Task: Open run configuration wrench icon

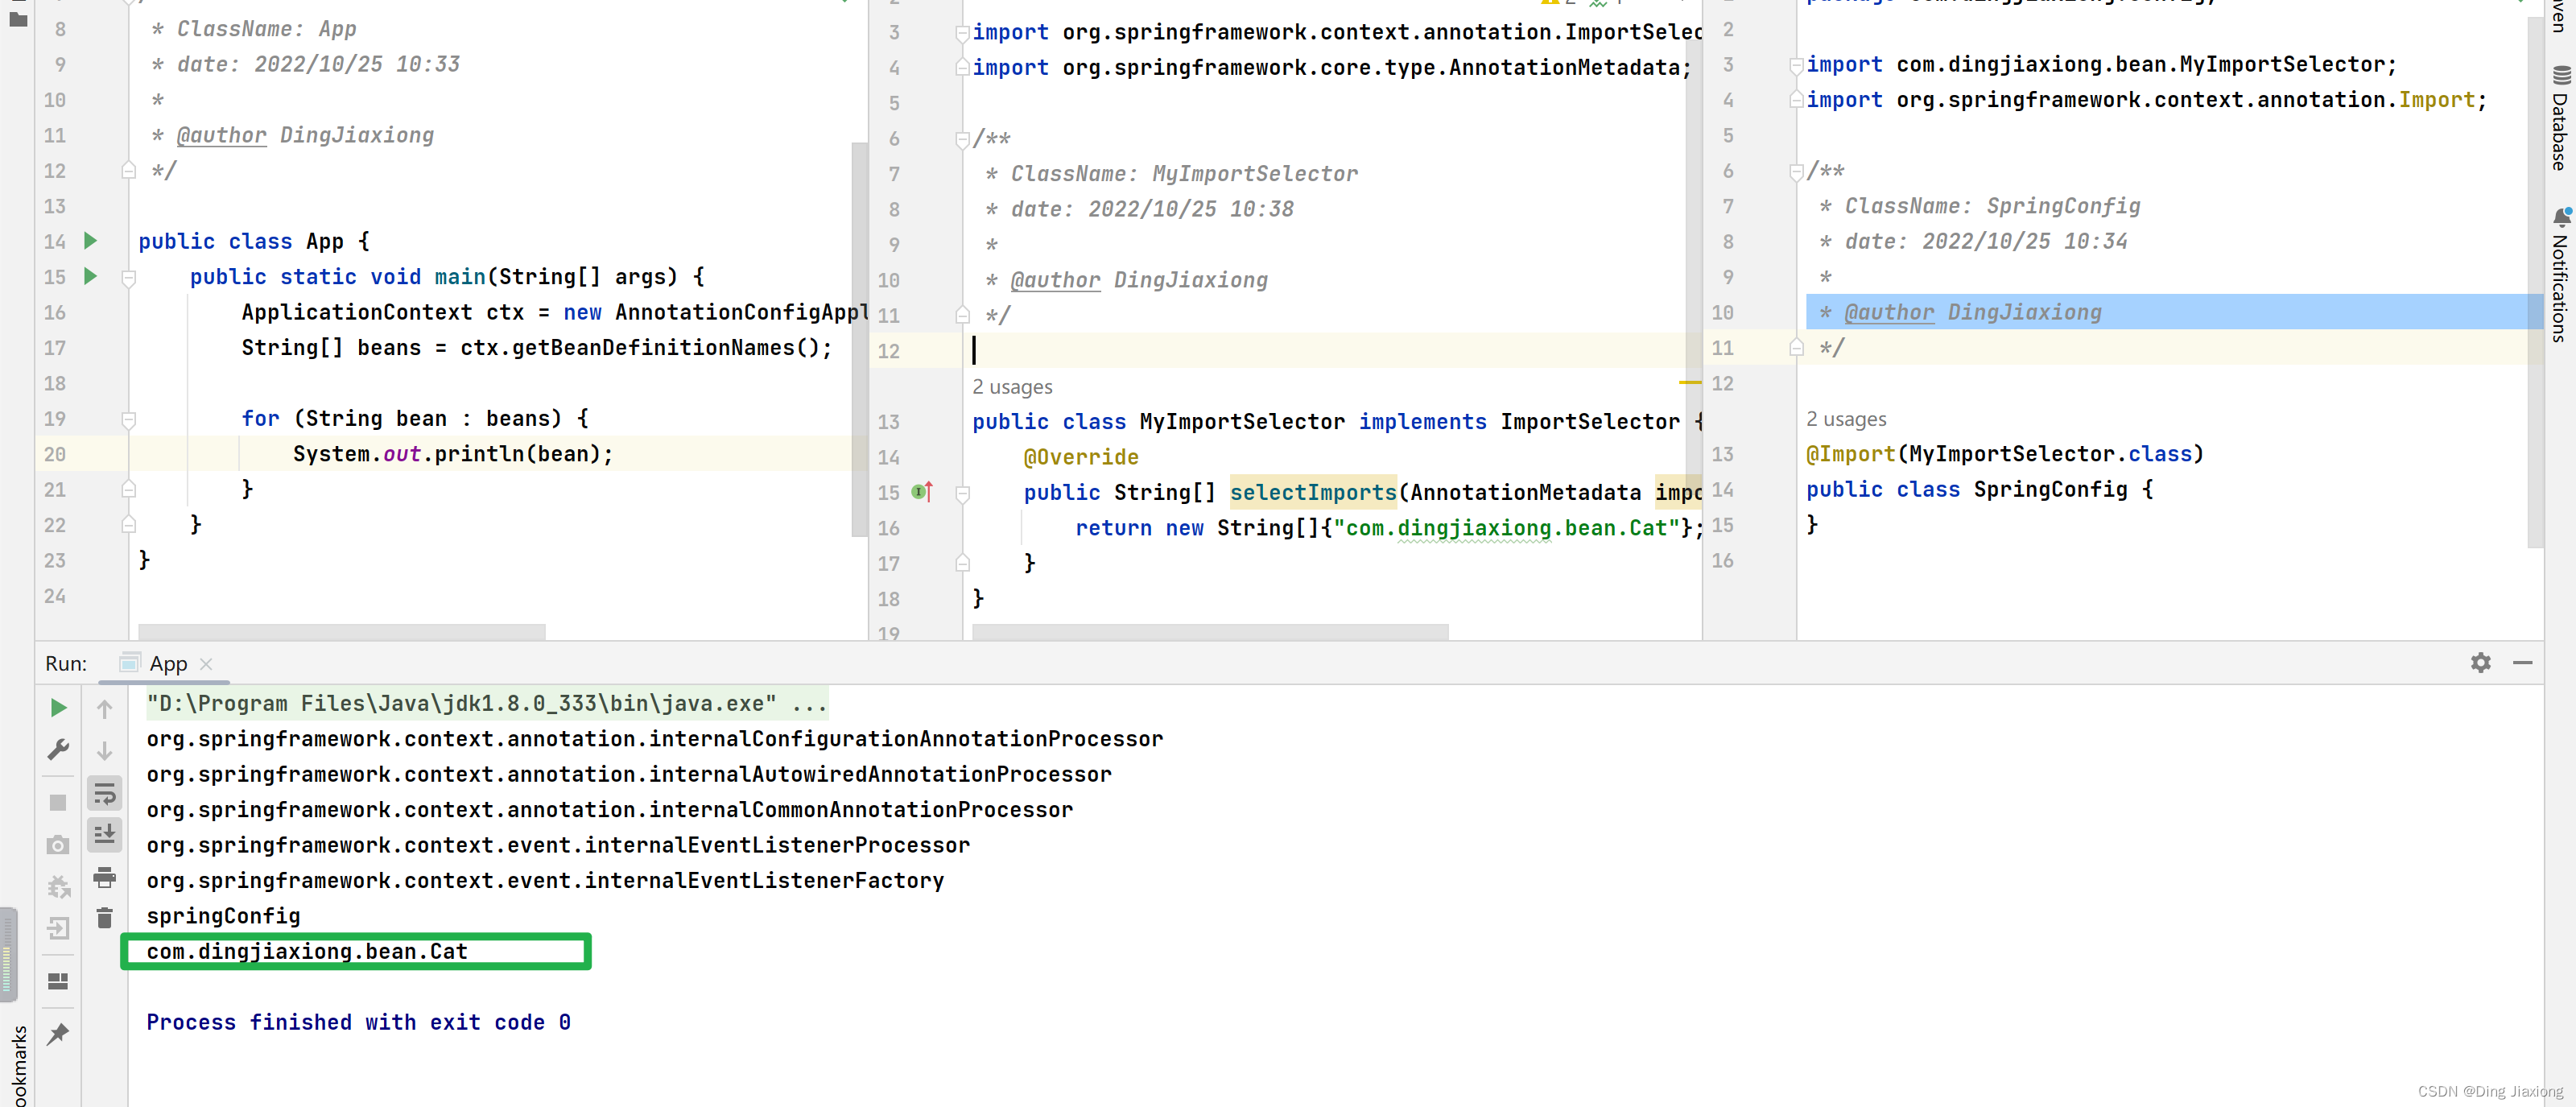Action: (58, 749)
